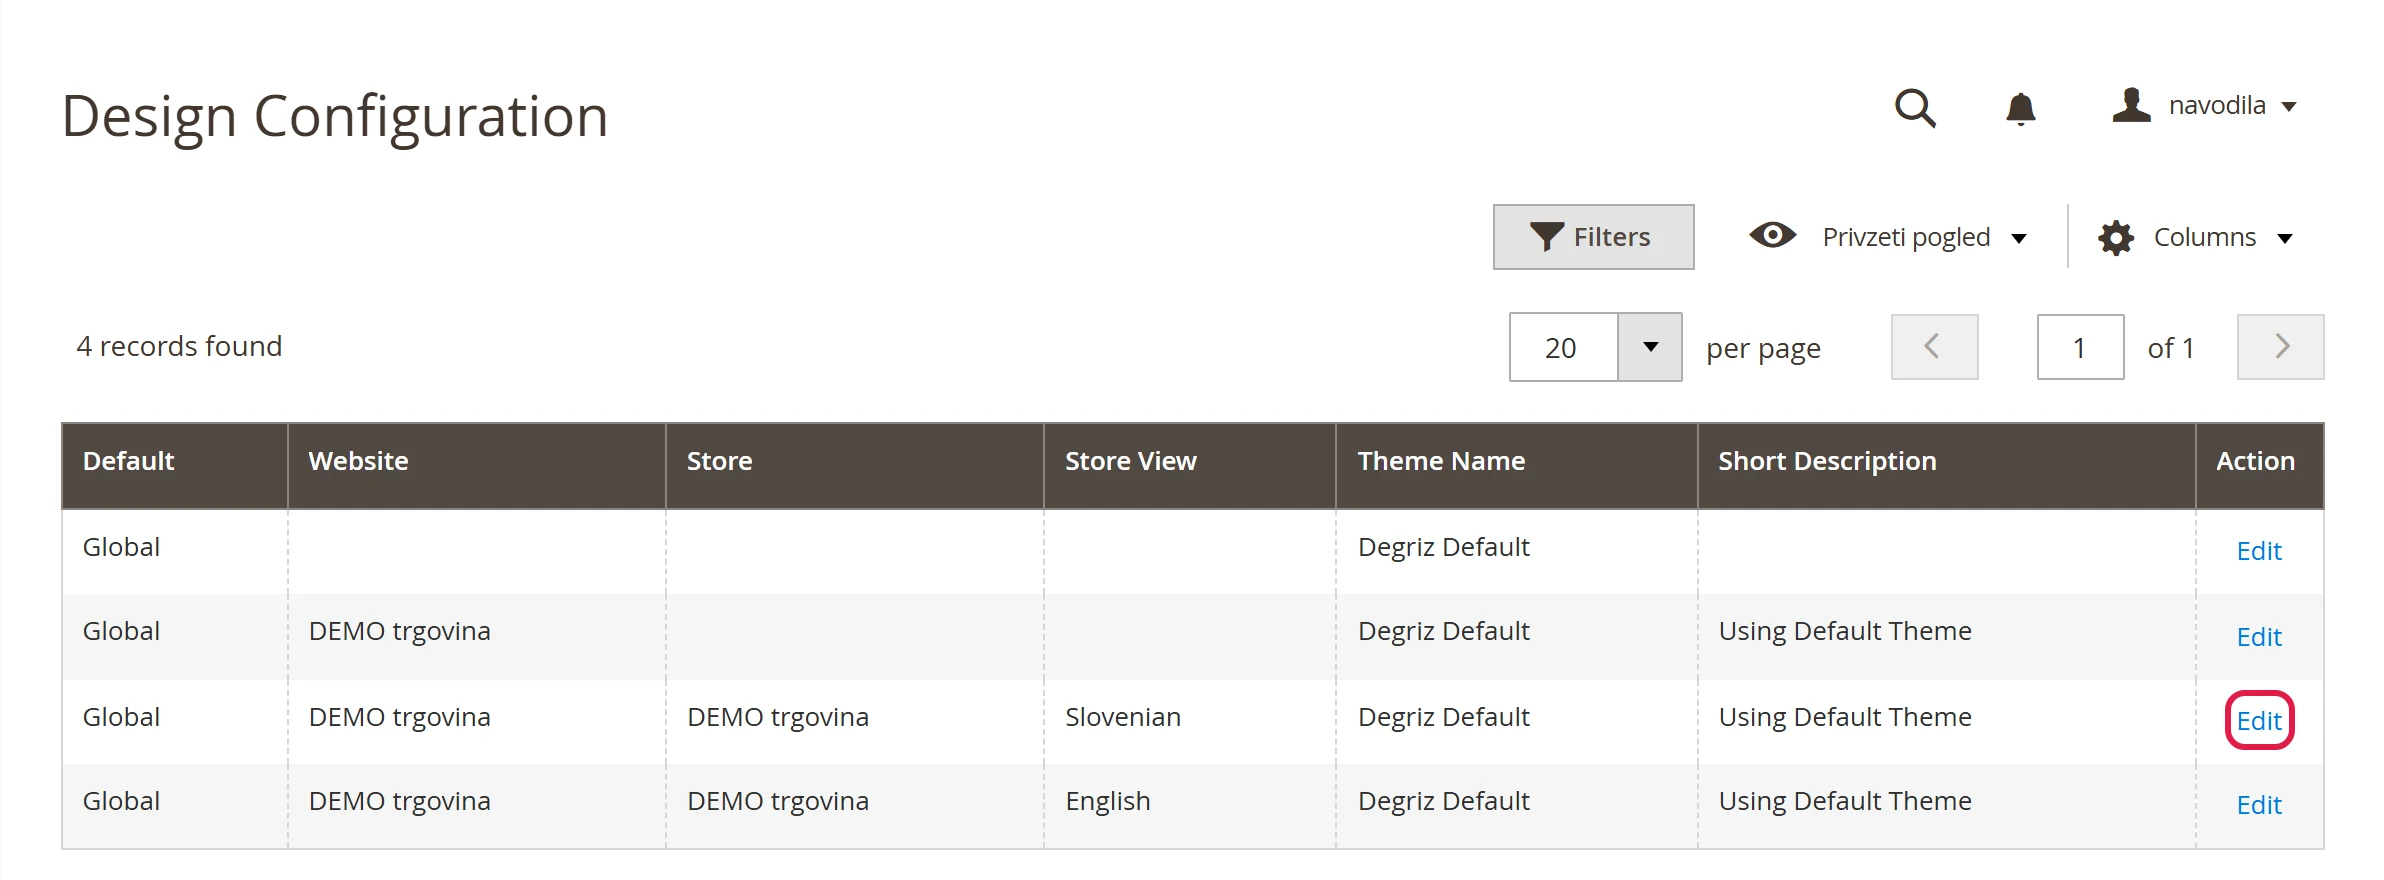Sort by the Short Description column header
Screen dimensions: 2384x880
(1947, 466)
